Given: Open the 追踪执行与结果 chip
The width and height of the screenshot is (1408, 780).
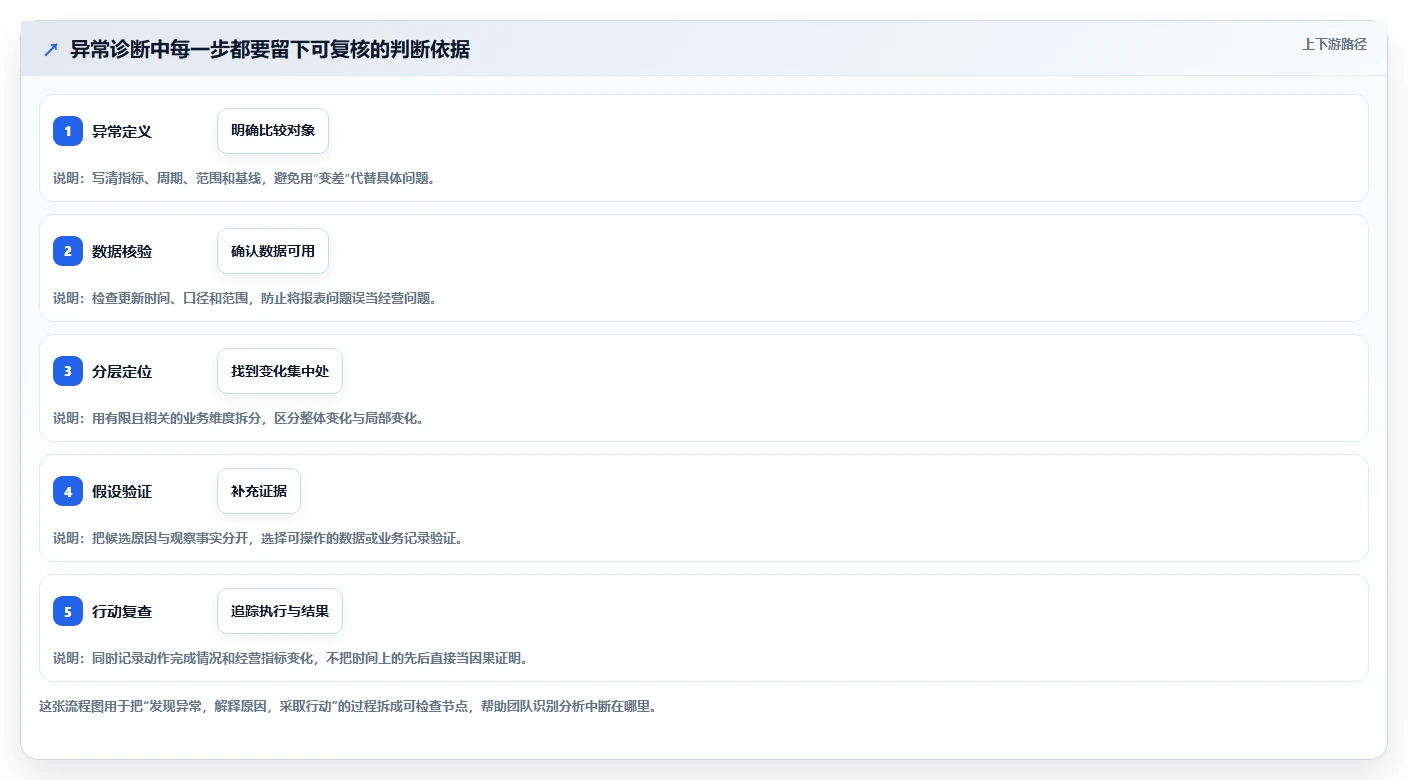Looking at the screenshot, I should [280, 611].
